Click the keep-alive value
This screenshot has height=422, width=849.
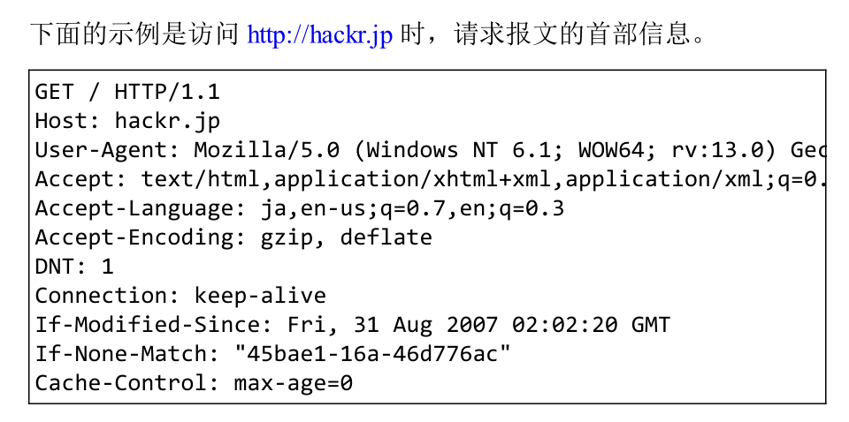pyautogui.click(x=260, y=296)
